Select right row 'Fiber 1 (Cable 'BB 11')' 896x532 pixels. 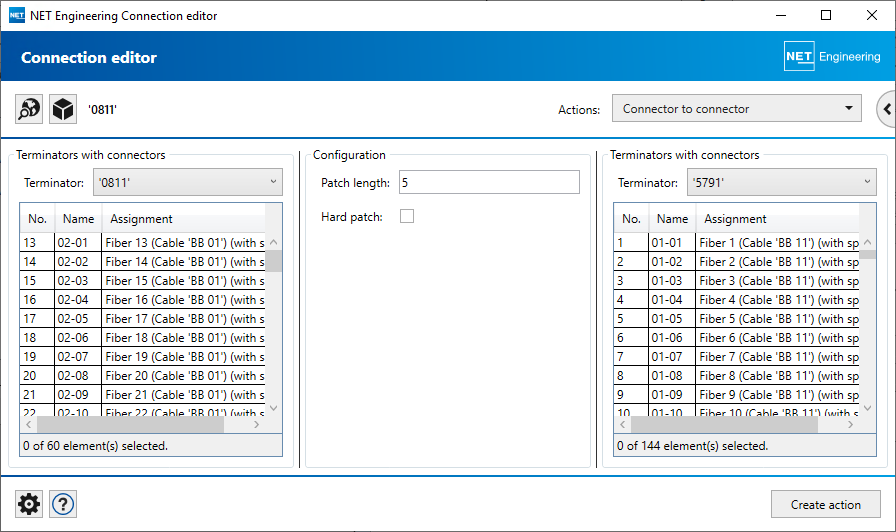(x=737, y=242)
